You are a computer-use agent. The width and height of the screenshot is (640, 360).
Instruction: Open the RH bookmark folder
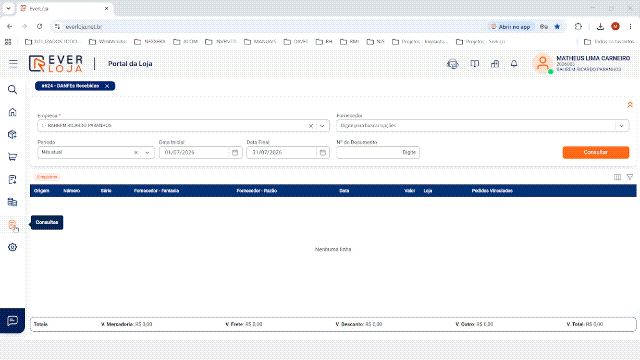(324, 42)
